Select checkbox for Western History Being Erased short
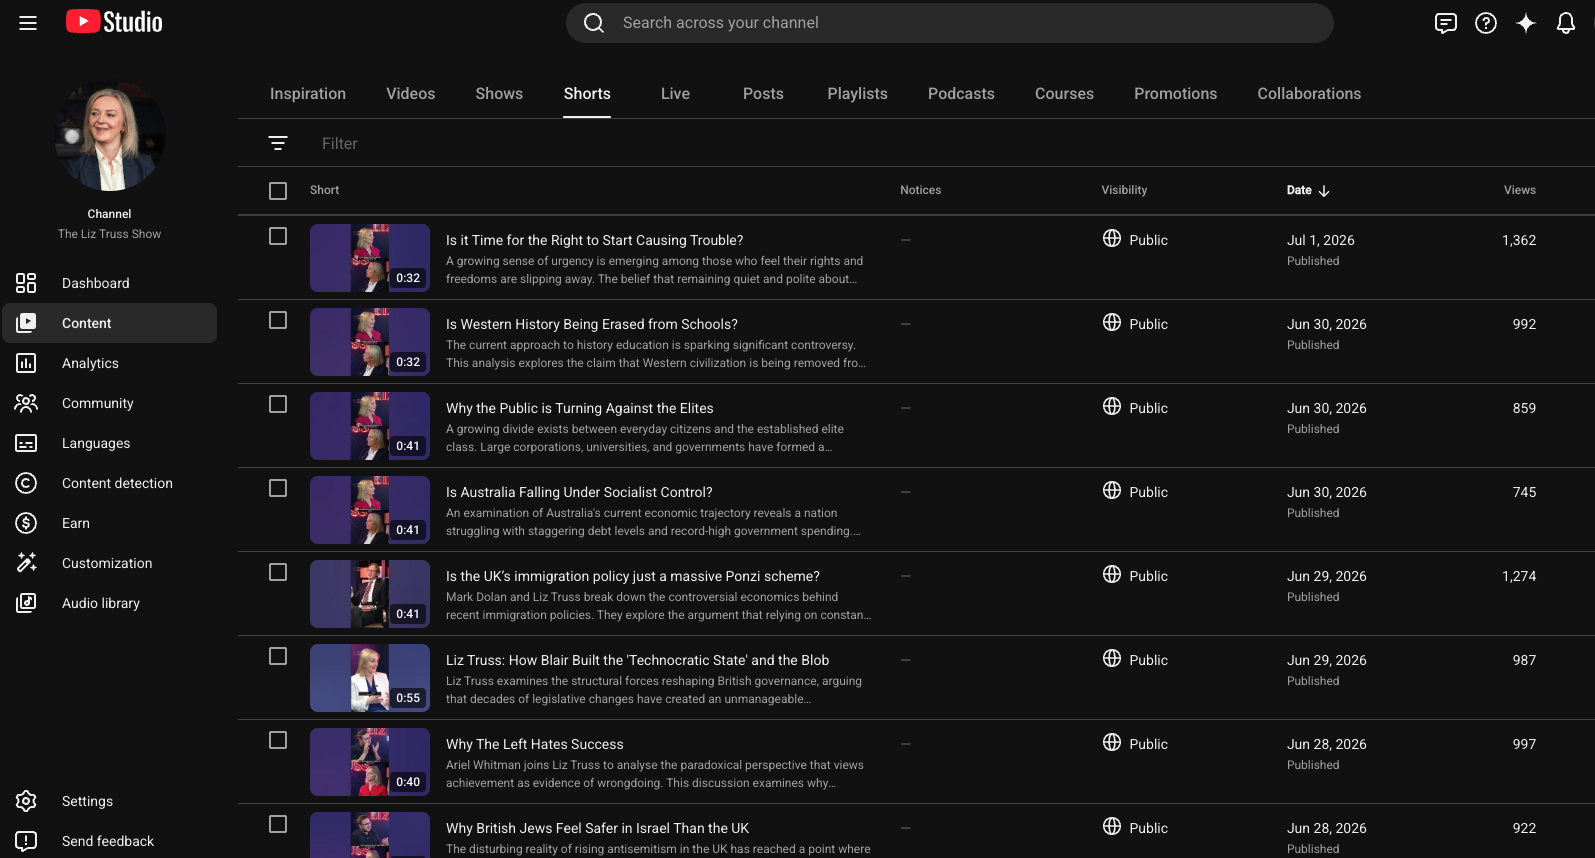The height and width of the screenshot is (858, 1595). click(x=278, y=320)
